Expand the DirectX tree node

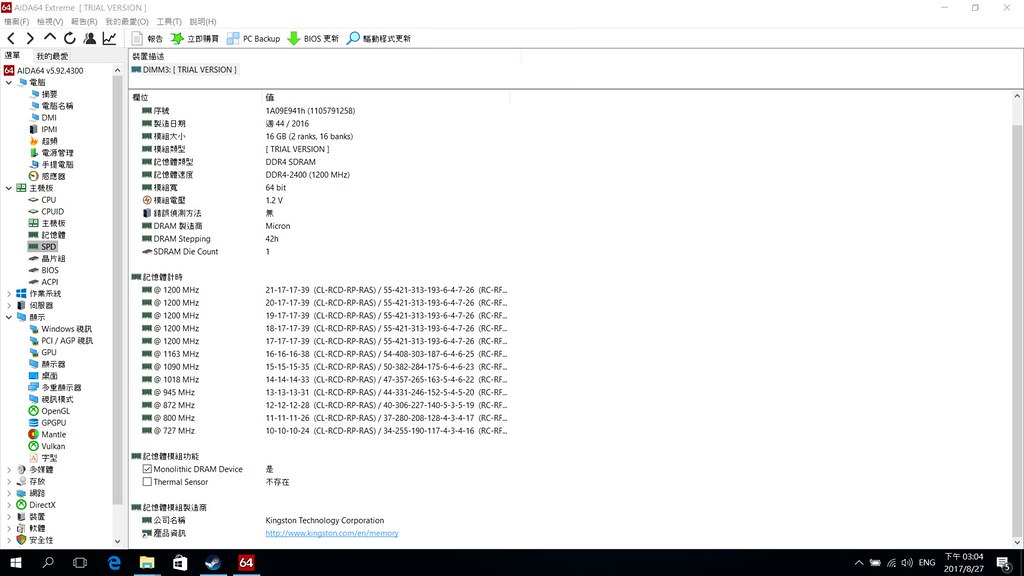(9, 505)
